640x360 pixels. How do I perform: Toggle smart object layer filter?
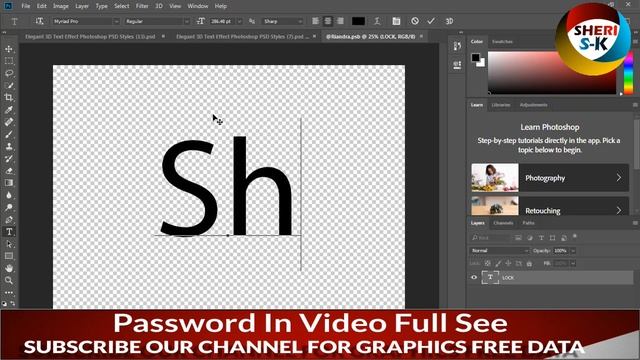coord(564,238)
